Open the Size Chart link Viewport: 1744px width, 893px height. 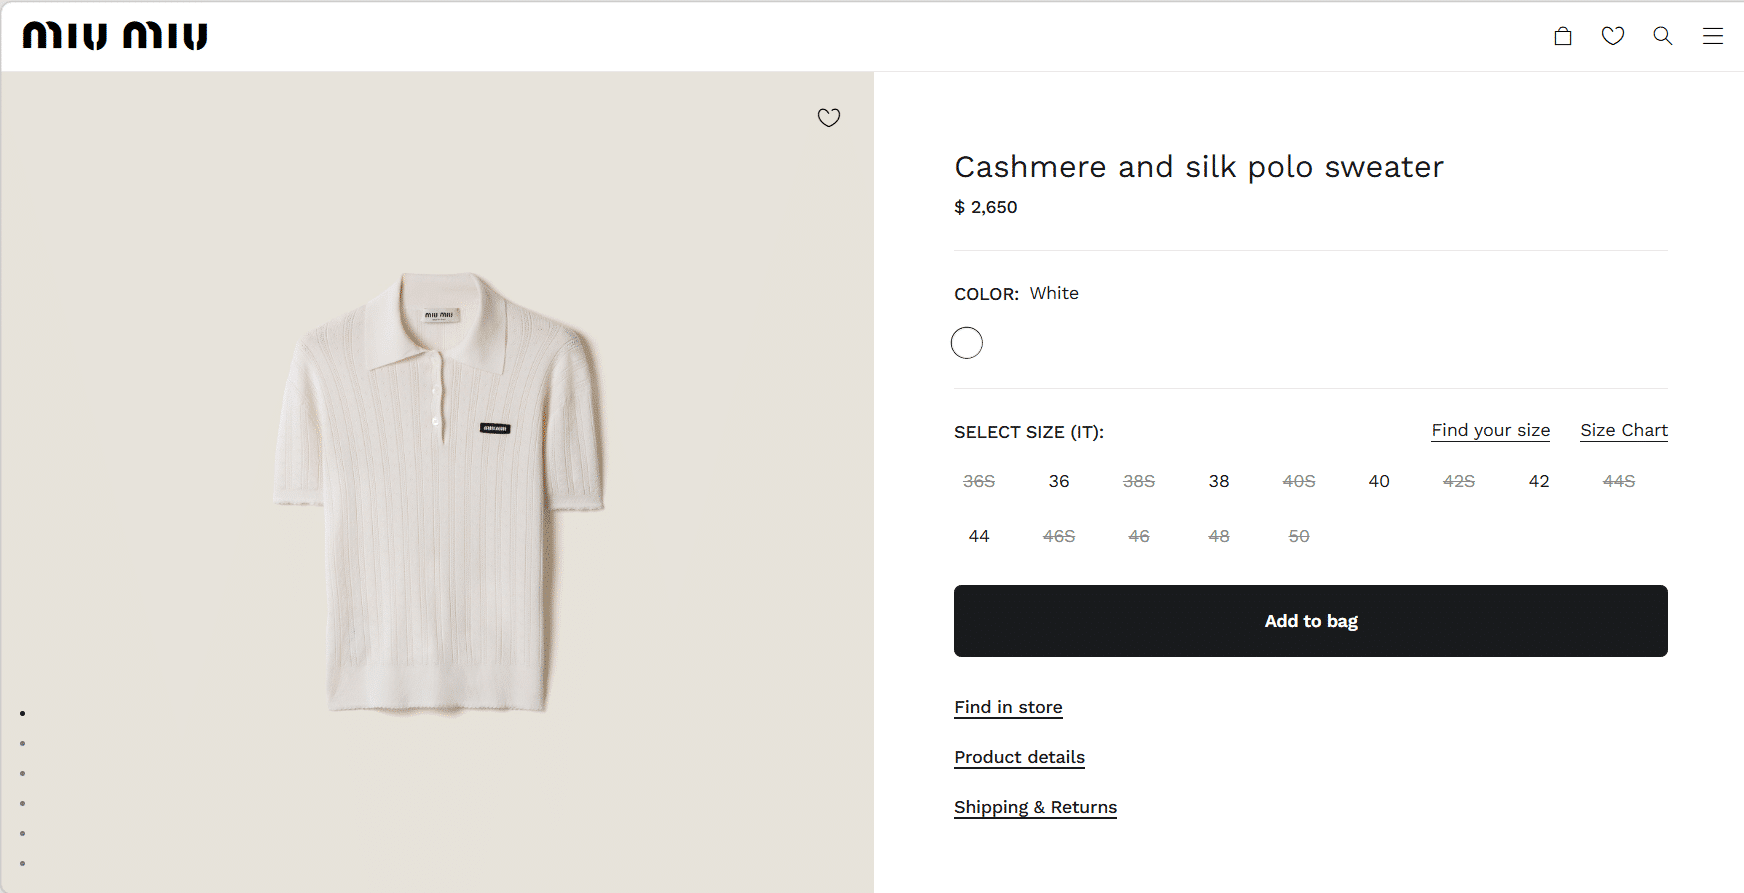1624,430
